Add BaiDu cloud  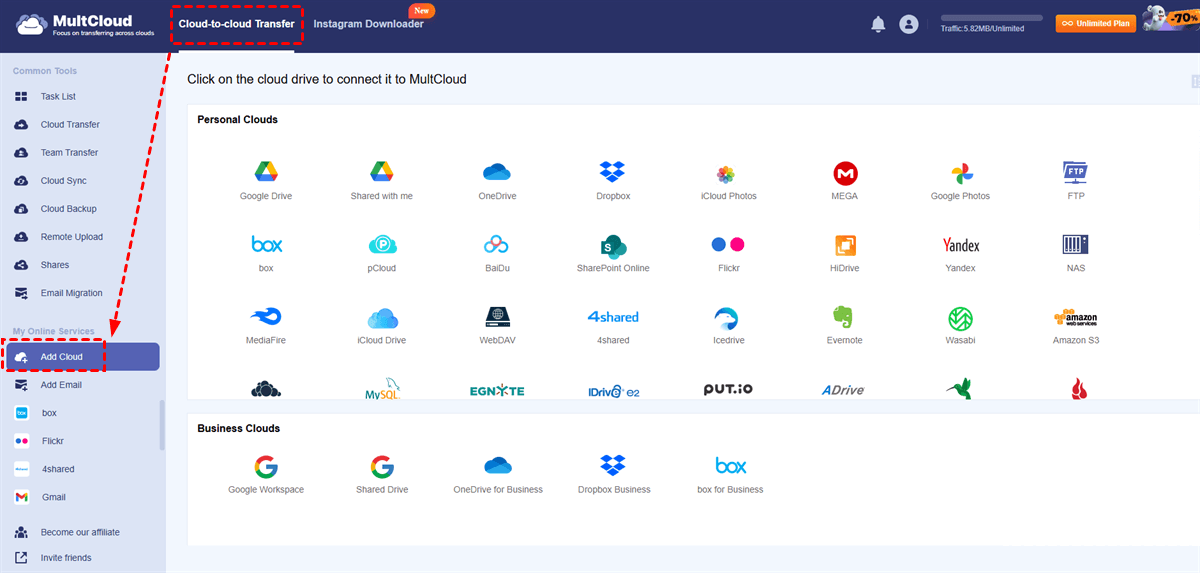497,253
